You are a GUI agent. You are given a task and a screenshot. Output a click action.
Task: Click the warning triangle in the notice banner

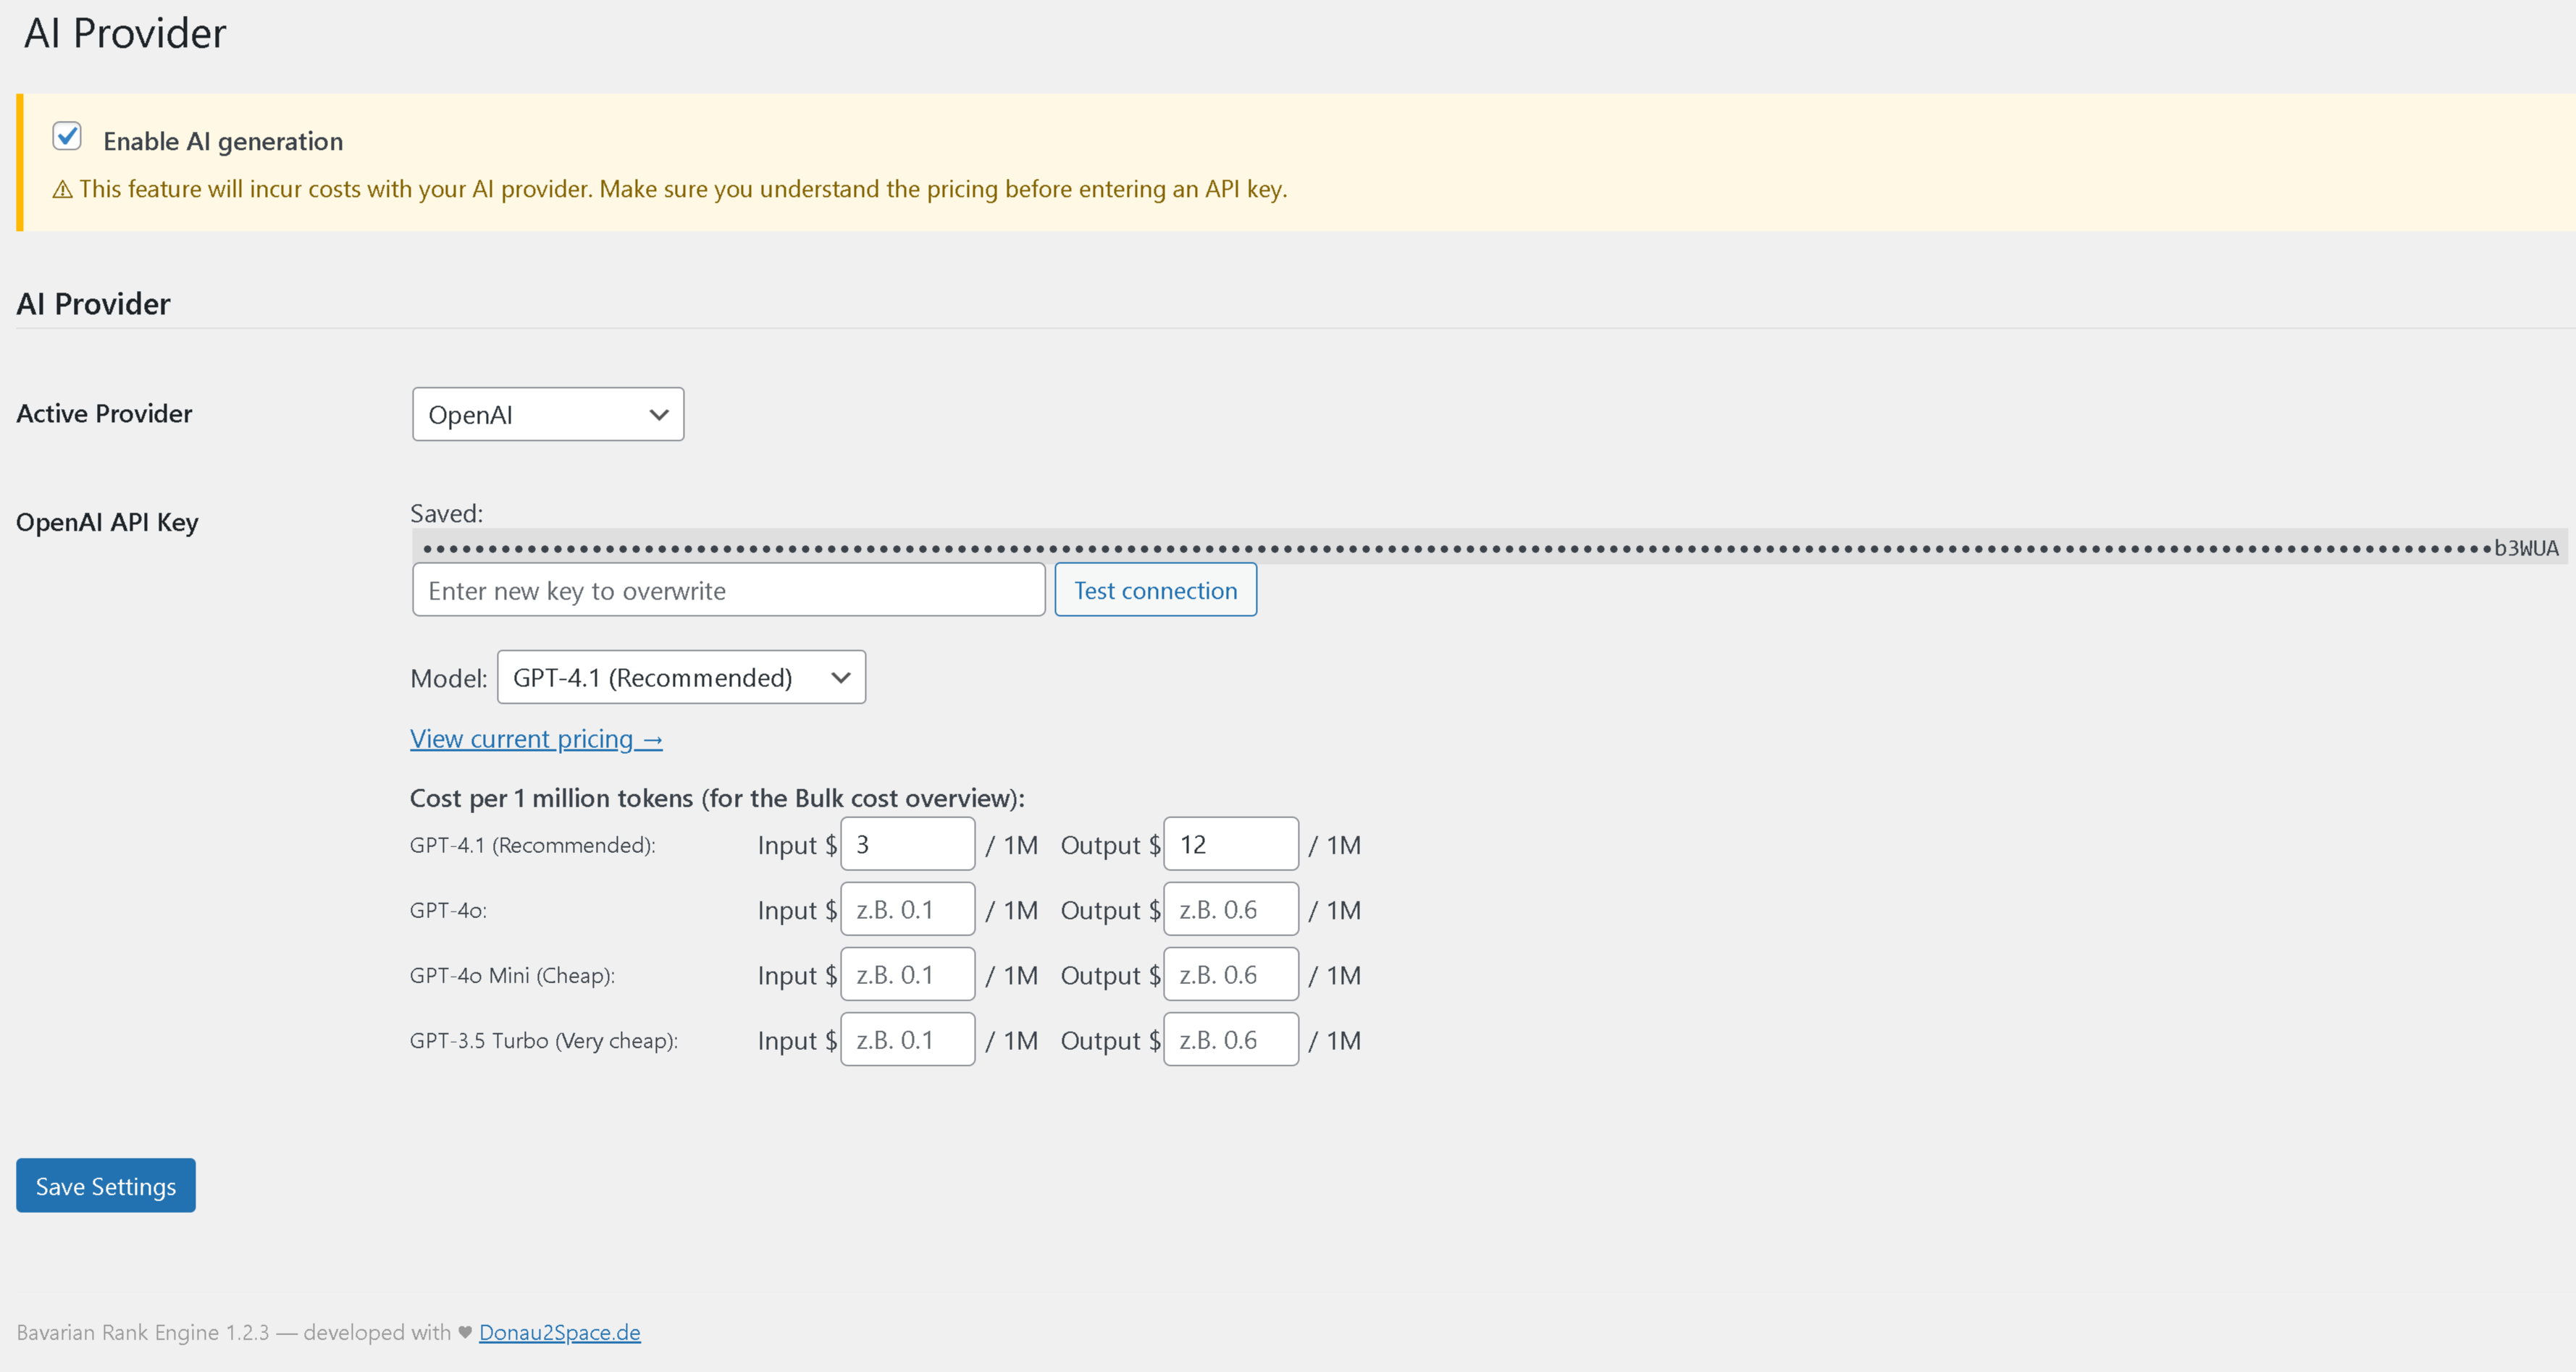(63, 188)
